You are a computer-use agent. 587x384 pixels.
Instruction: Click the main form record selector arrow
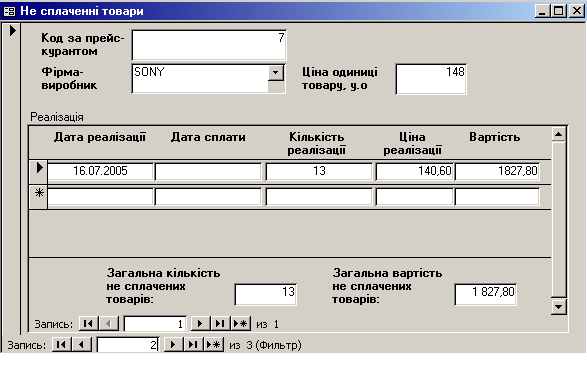[x=12, y=31]
